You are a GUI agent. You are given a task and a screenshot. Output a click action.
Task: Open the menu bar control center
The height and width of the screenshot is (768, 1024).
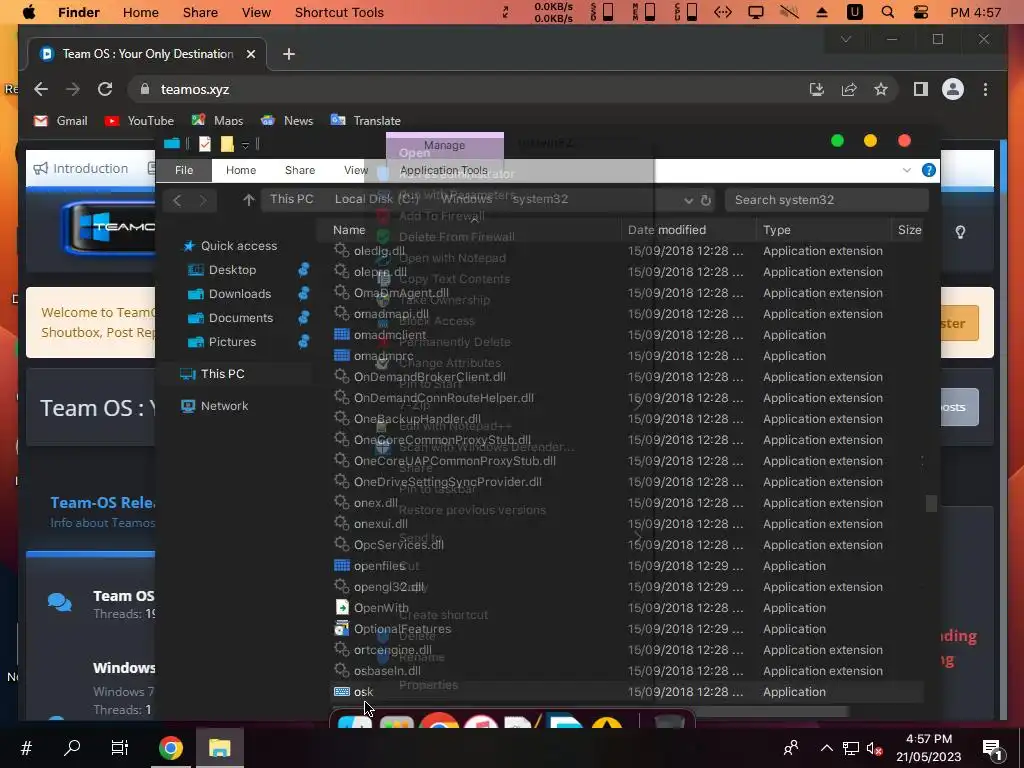click(921, 12)
